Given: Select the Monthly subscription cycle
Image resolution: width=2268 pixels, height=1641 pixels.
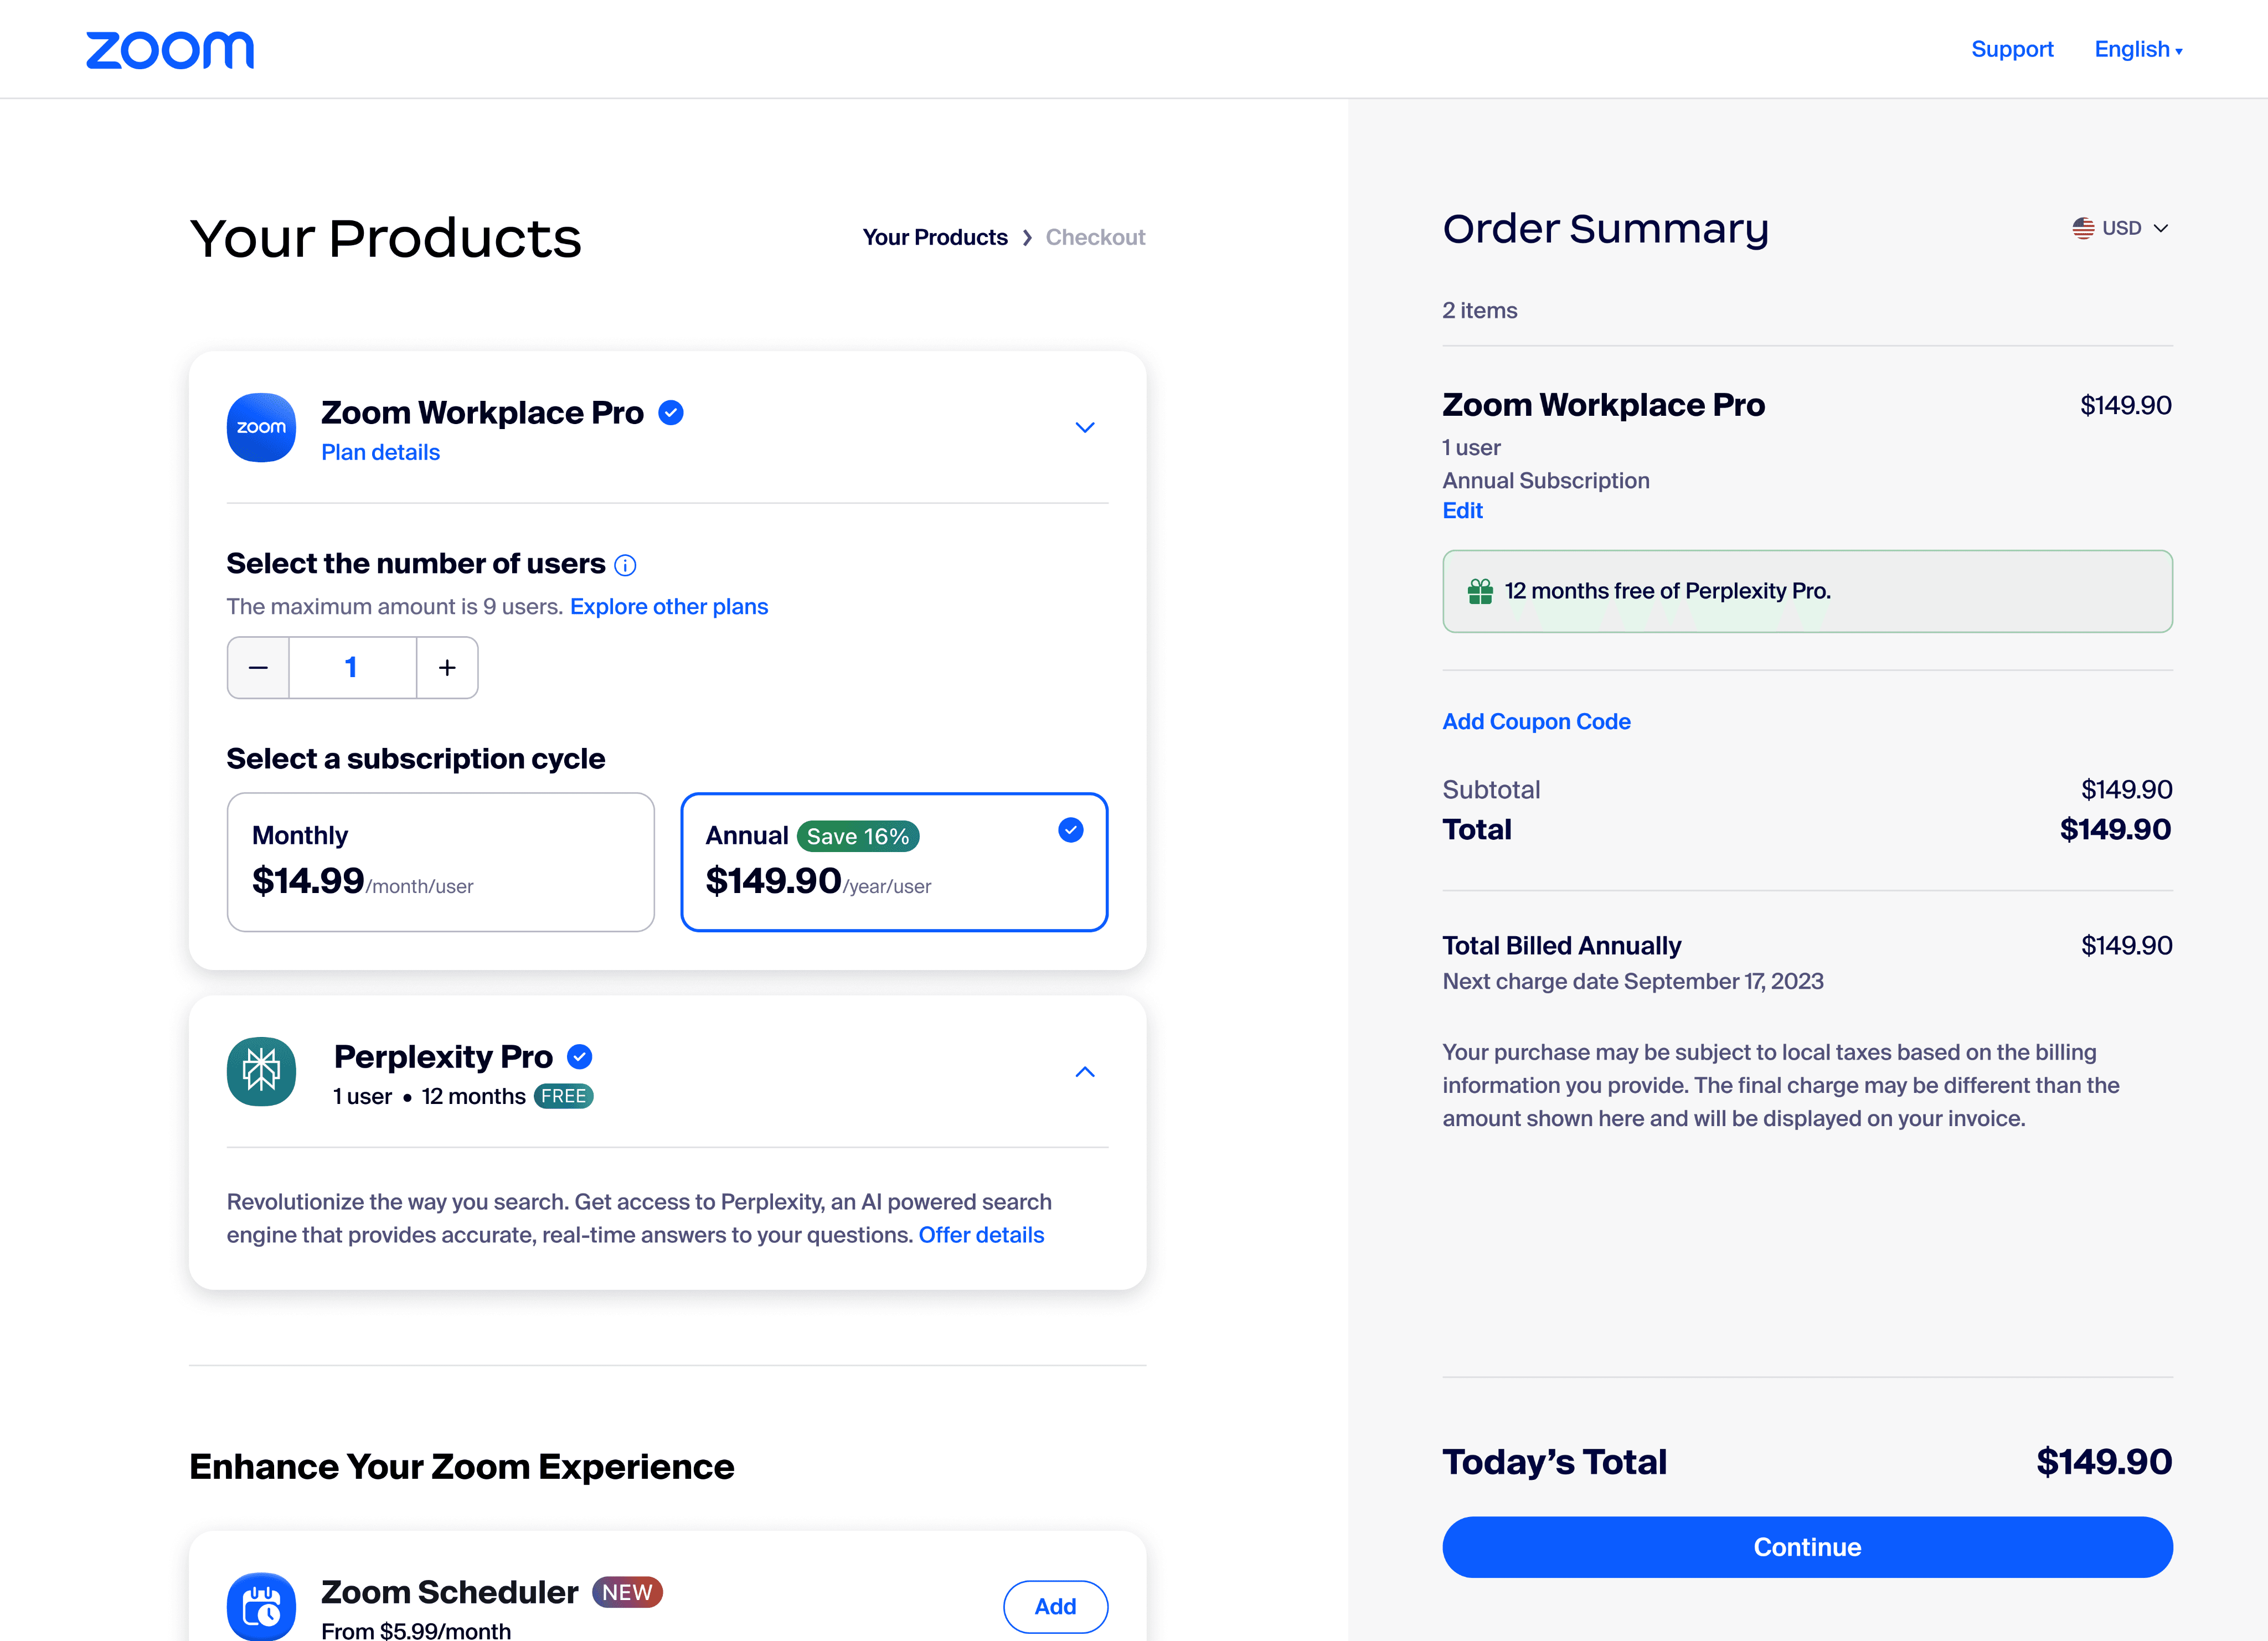Looking at the screenshot, I should (x=441, y=862).
